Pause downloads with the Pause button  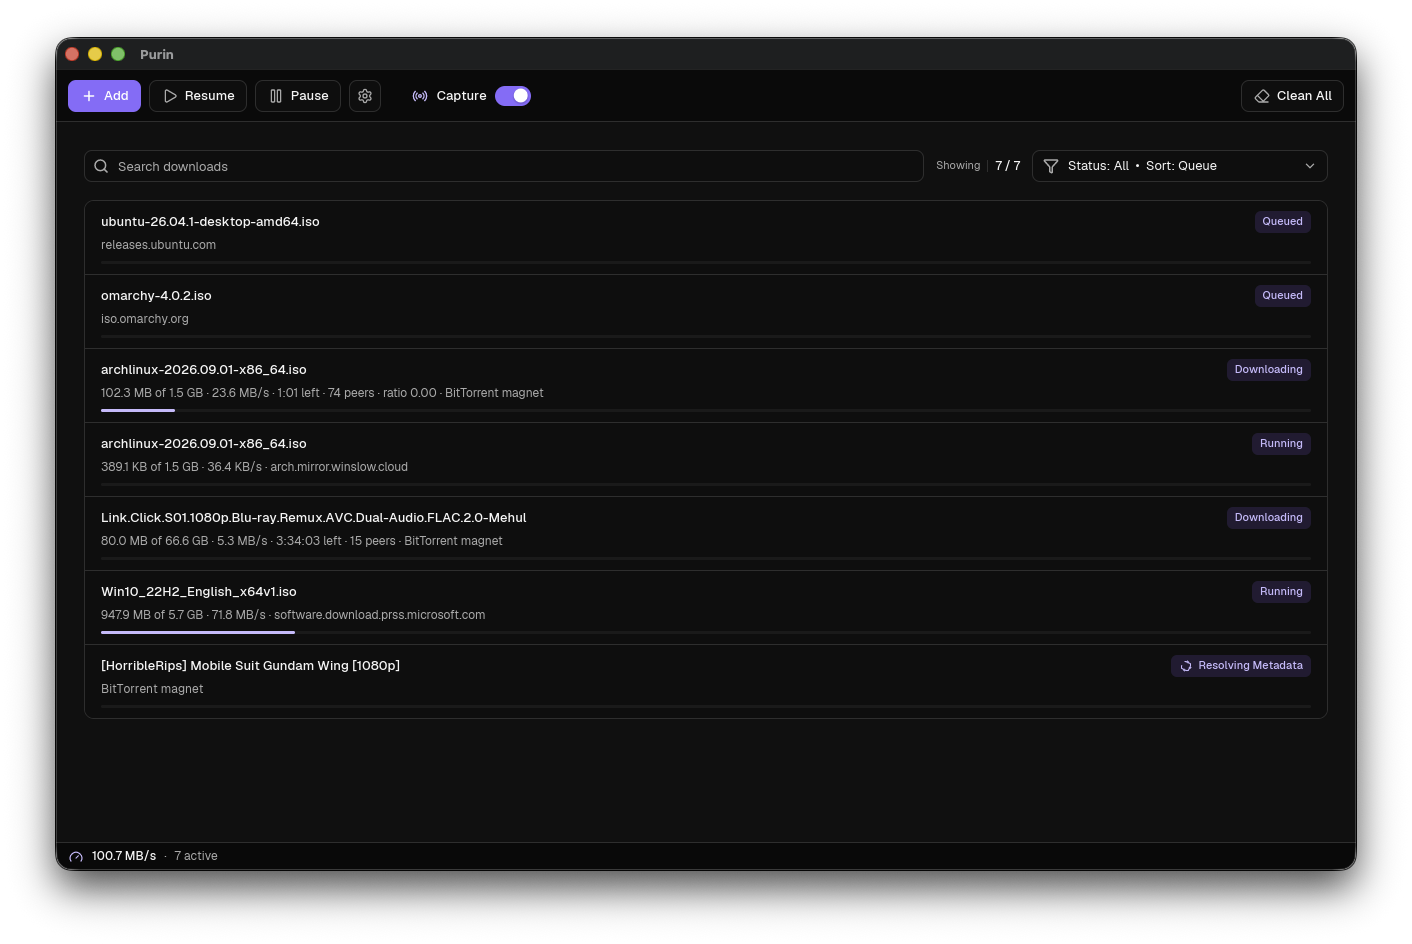(x=298, y=96)
